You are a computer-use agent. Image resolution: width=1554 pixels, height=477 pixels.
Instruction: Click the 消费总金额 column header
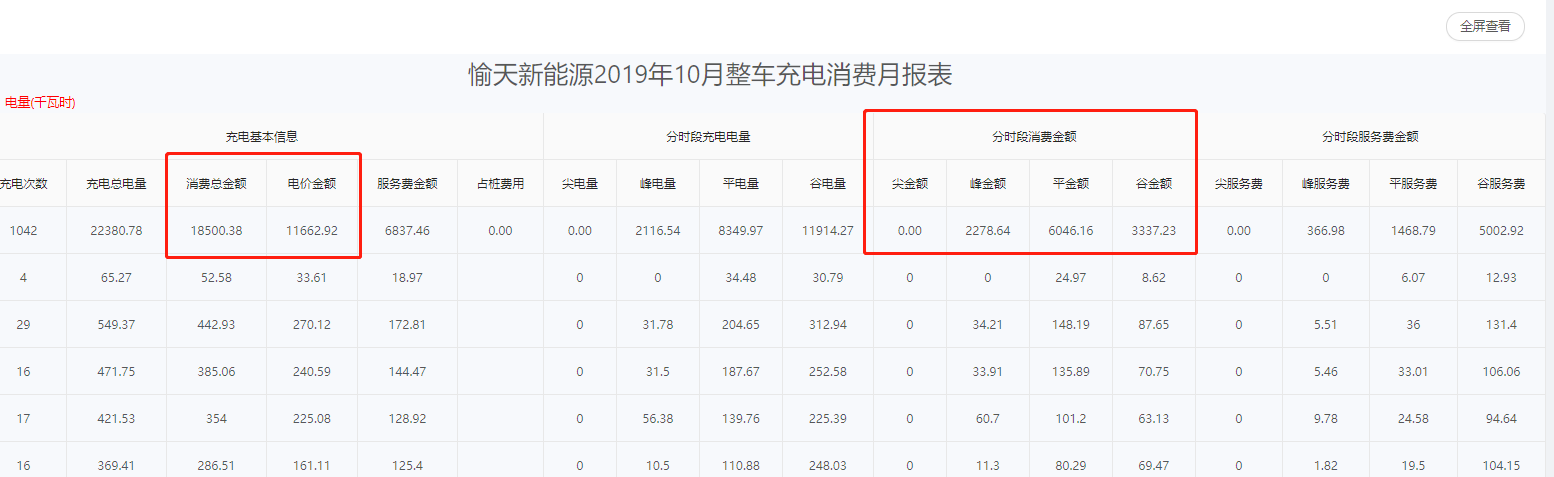pyautogui.click(x=216, y=184)
